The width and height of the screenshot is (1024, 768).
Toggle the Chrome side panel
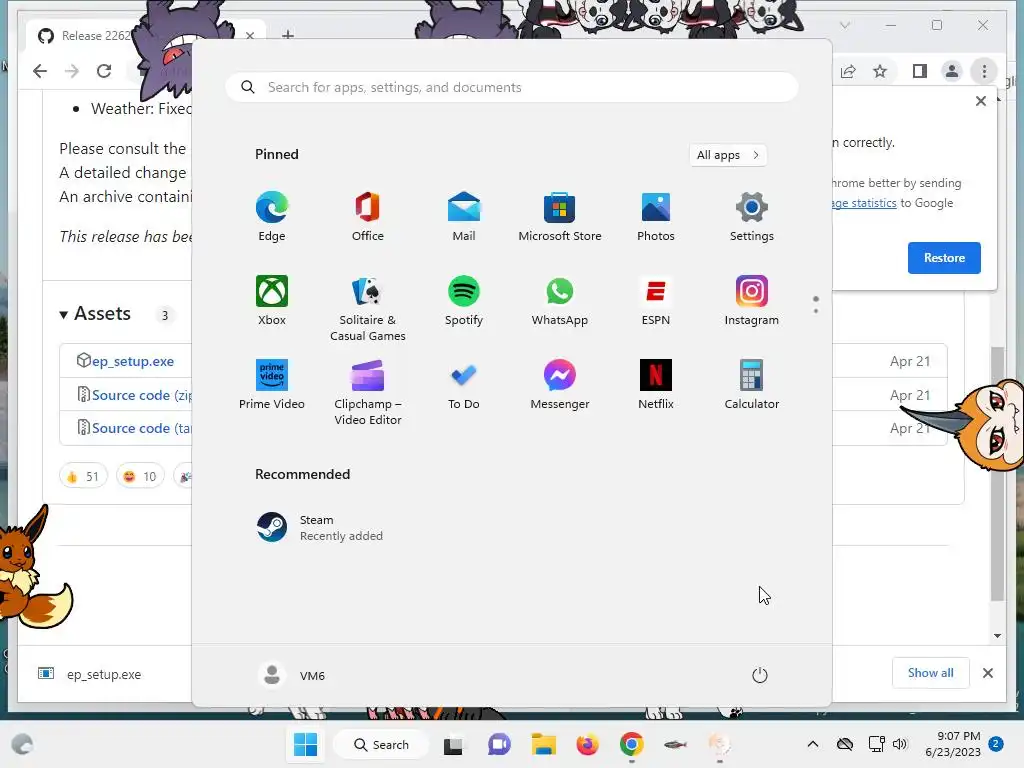[920, 71]
